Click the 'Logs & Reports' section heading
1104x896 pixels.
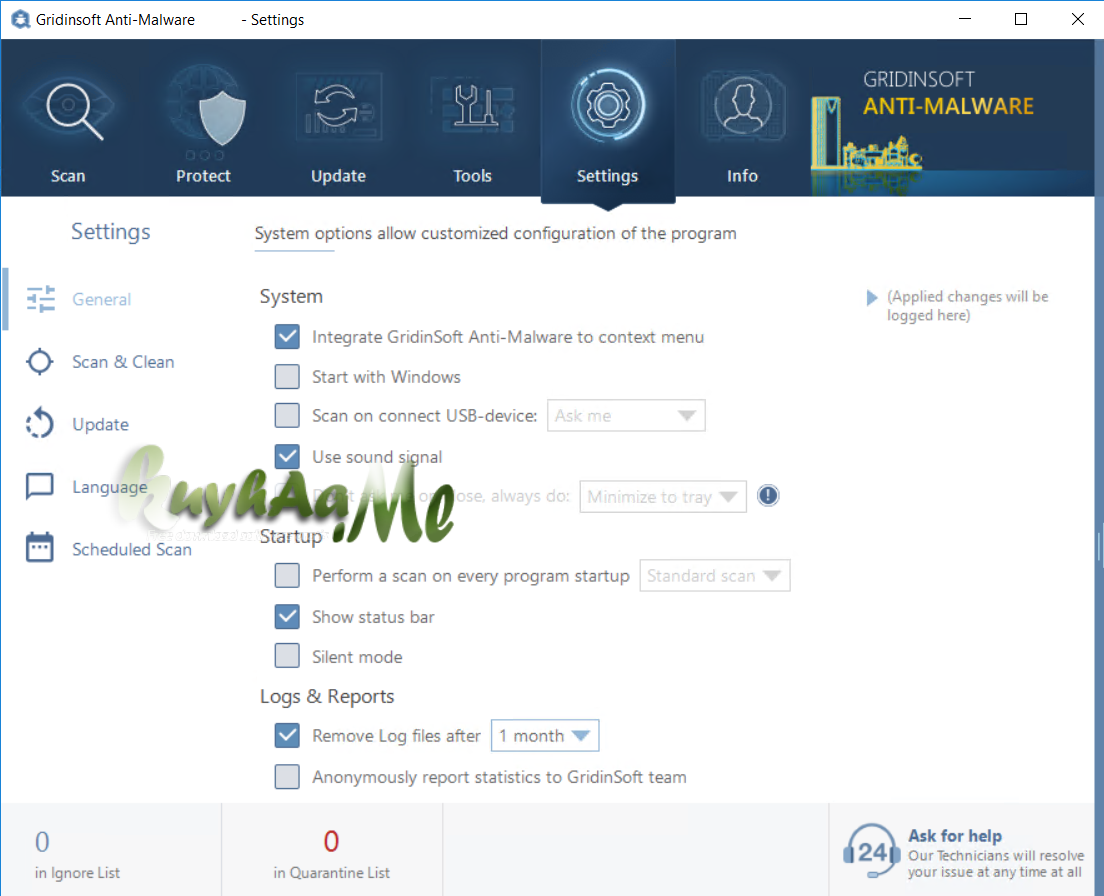[327, 696]
